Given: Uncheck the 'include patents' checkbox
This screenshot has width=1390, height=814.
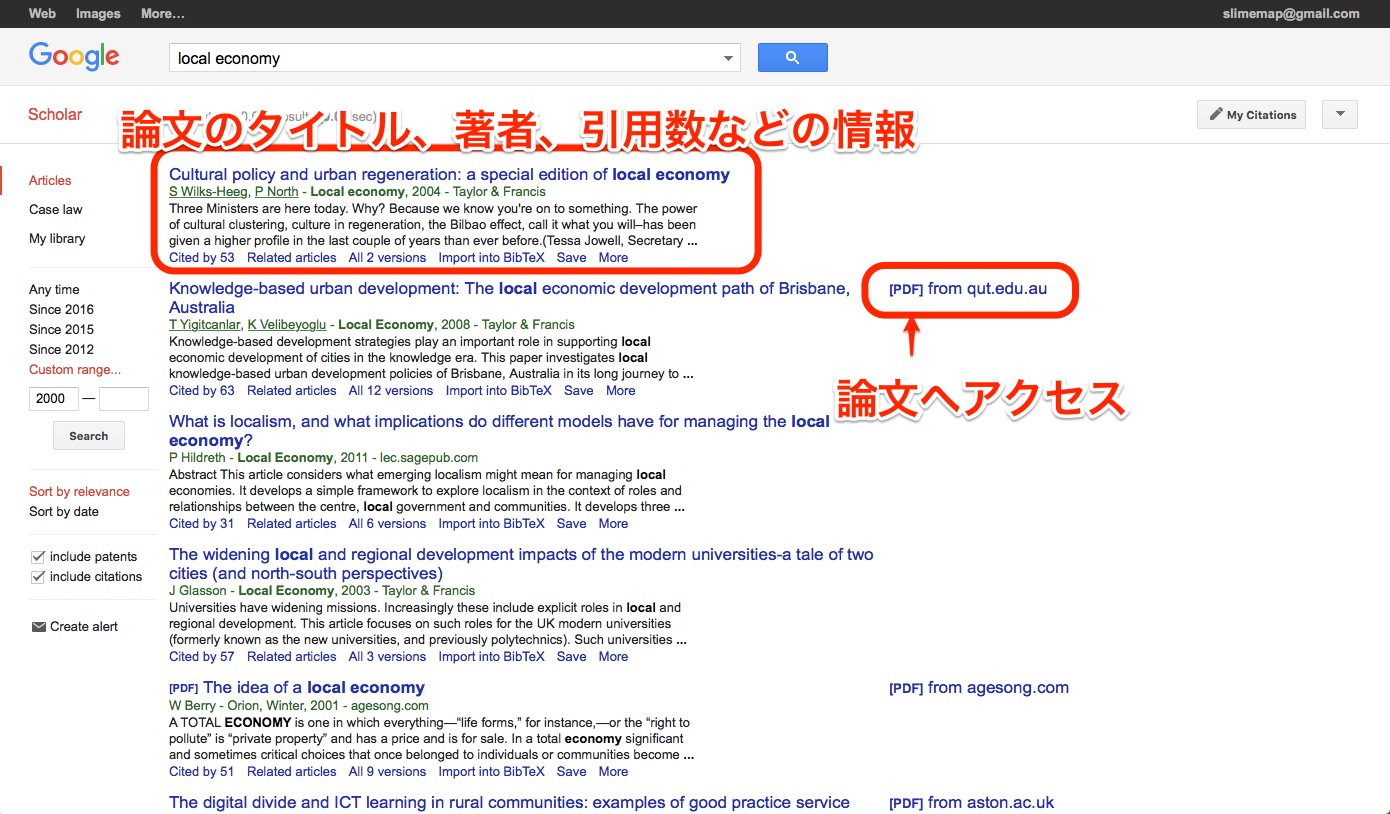Looking at the screenshot, I should (37, 556).
